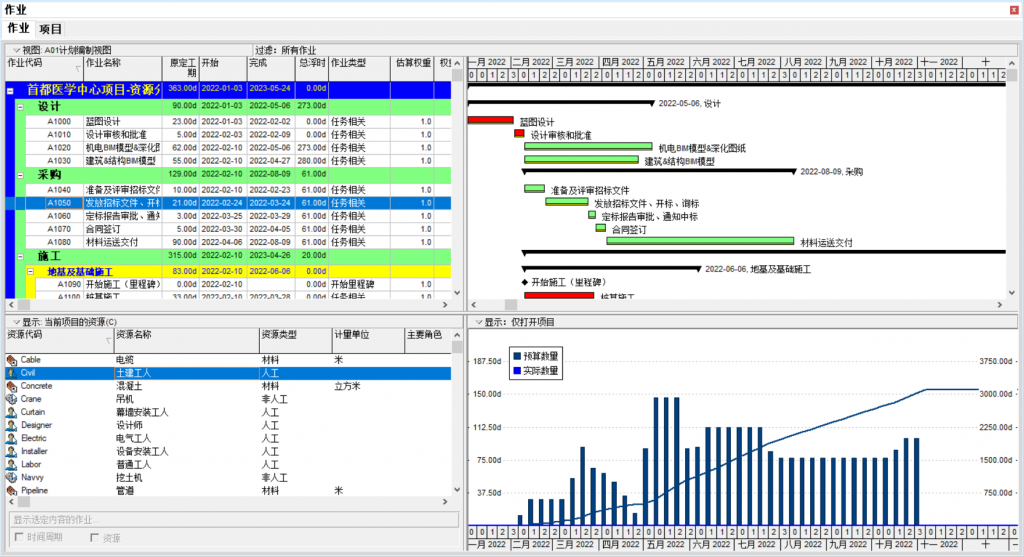Click the 机电BIM模型 green Gantt bar
This screenshot has width=1024, height=557.
click(588, 146)
